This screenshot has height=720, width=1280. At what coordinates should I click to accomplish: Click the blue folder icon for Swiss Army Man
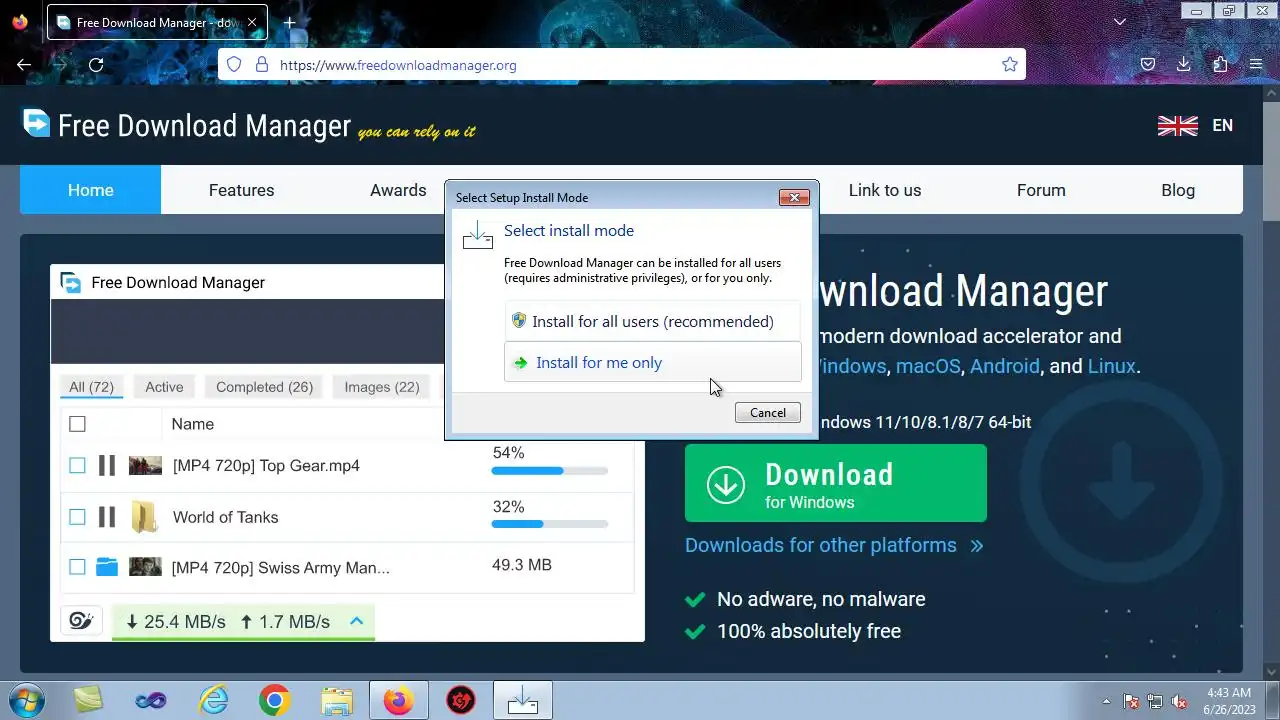[x=107, y=567]
